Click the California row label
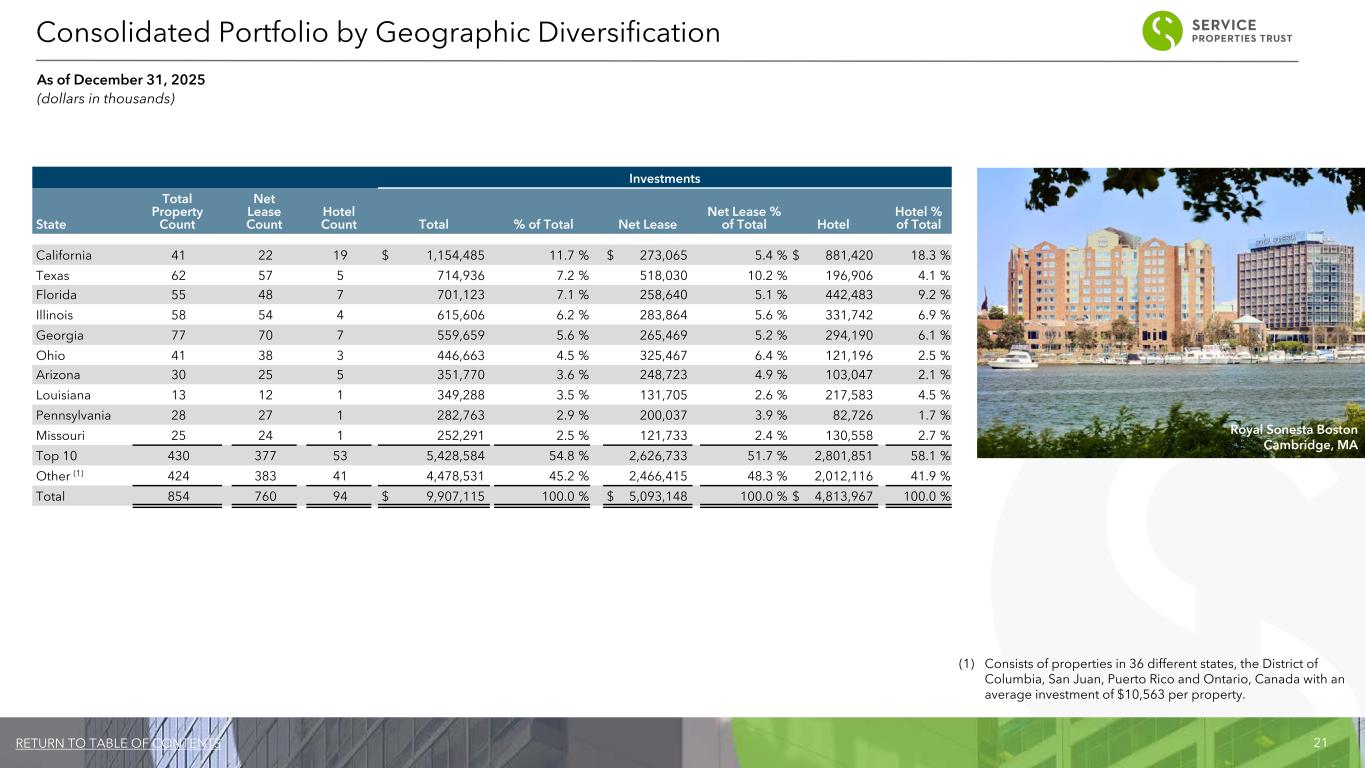 [64, 255]
